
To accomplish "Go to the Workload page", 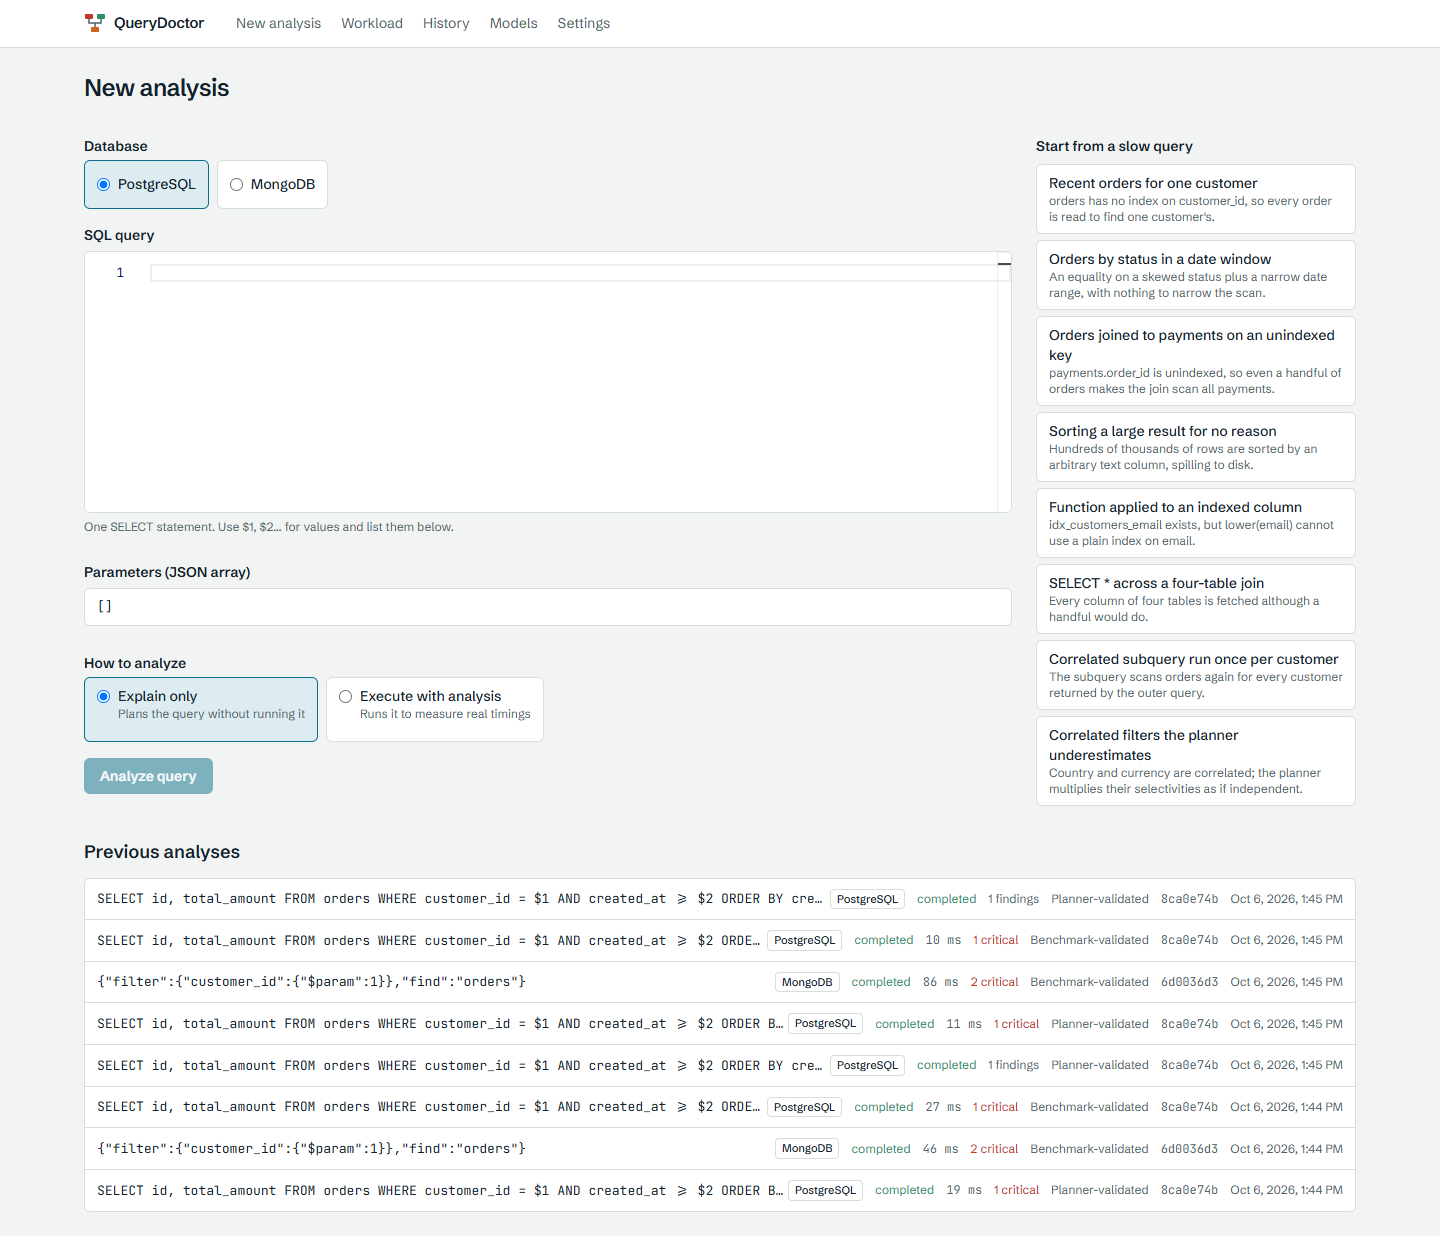I will click(372, 23).
